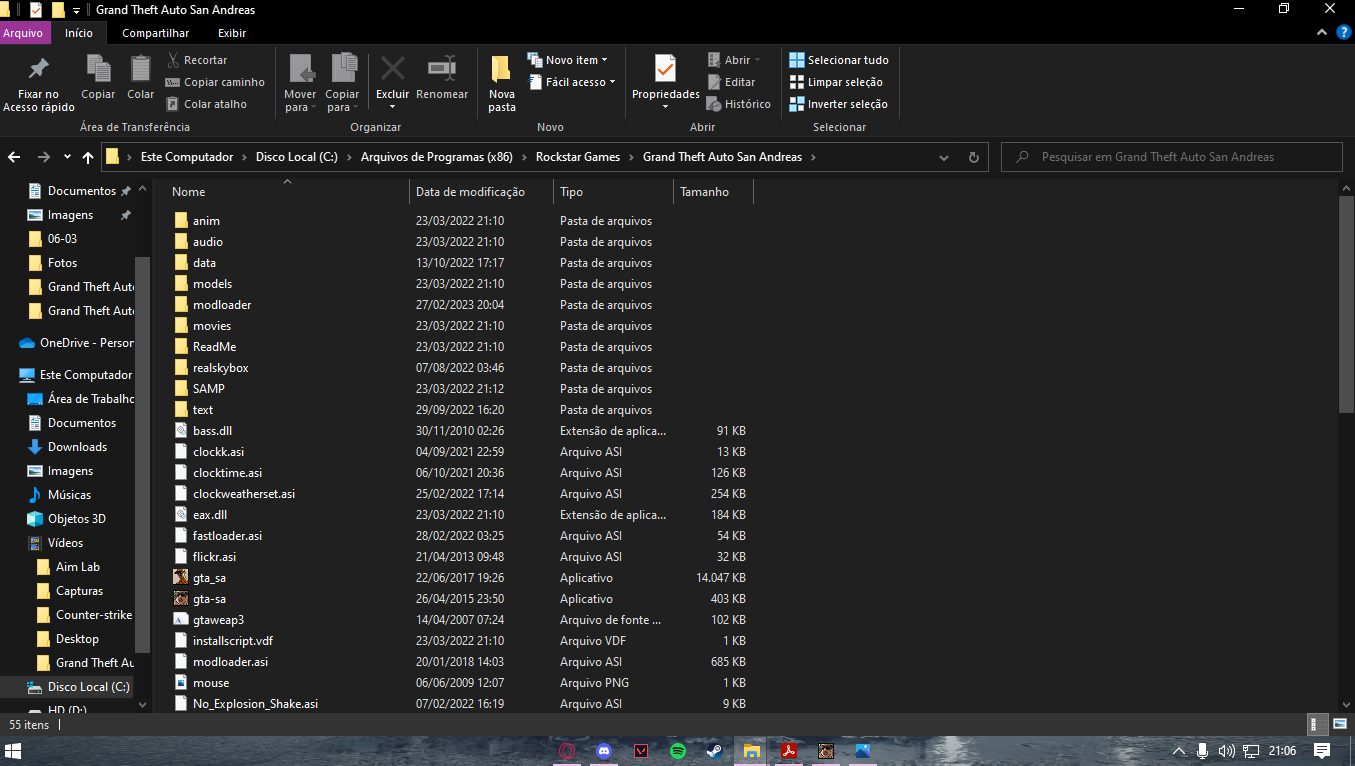Click the Colar clipboard icon
Screen dimensions: 1355x766
pos(140,69)
